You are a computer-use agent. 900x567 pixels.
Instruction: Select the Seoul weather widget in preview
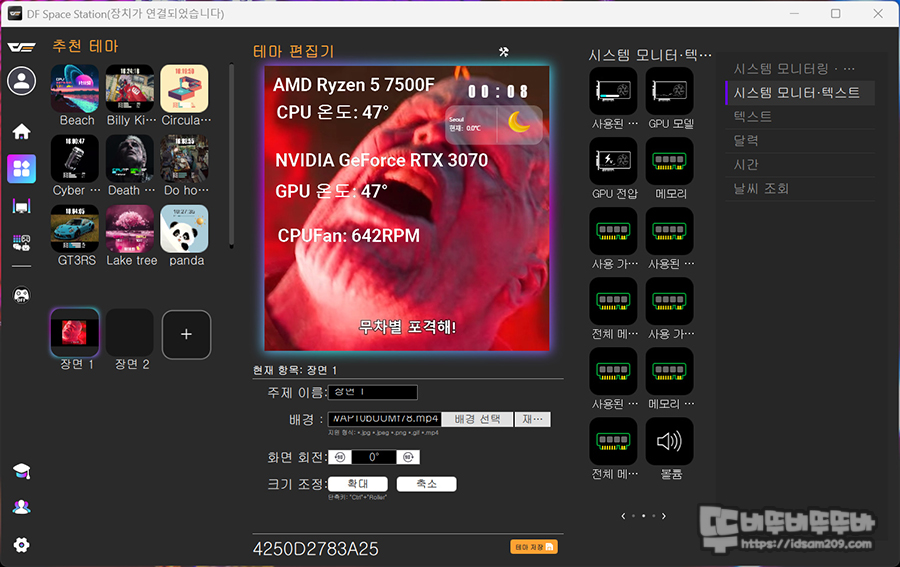pyautogui.click(x=494, y=125)
